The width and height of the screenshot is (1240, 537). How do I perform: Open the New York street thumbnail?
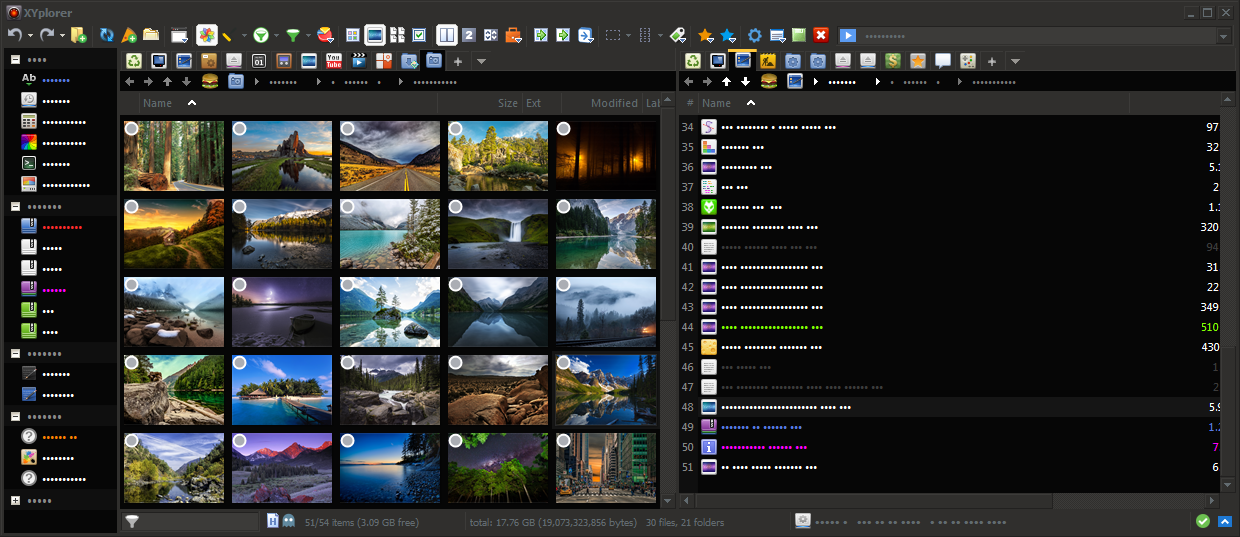pyautogui.click(x=606, y=467)
